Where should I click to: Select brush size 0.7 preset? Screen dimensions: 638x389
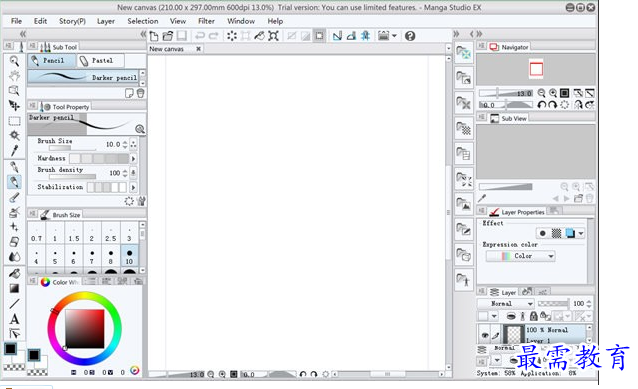point(36,234)
